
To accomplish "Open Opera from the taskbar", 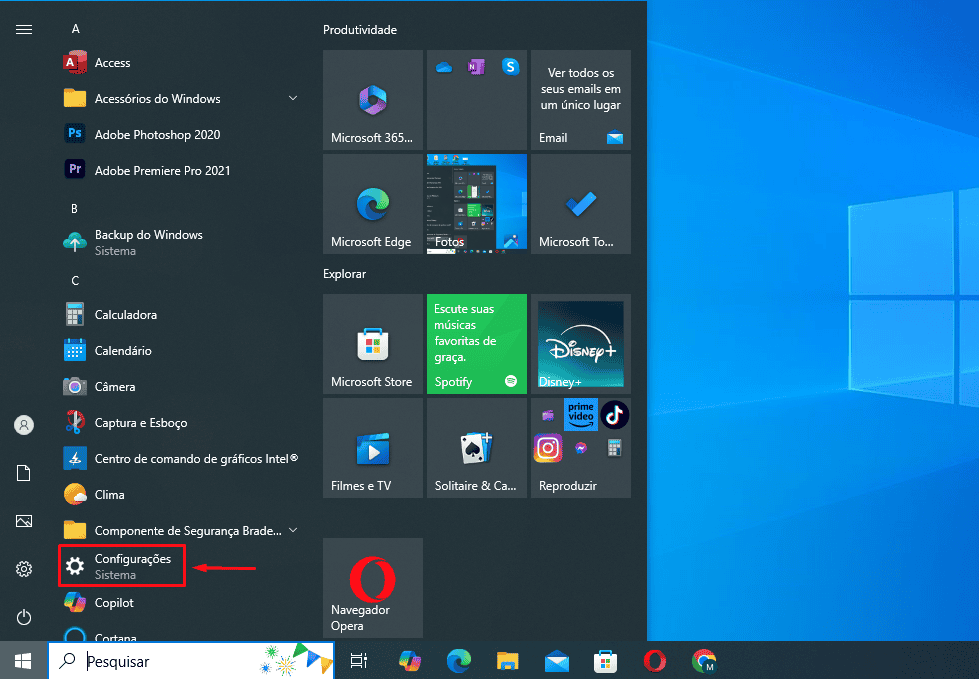I will [x=654, y=660].
